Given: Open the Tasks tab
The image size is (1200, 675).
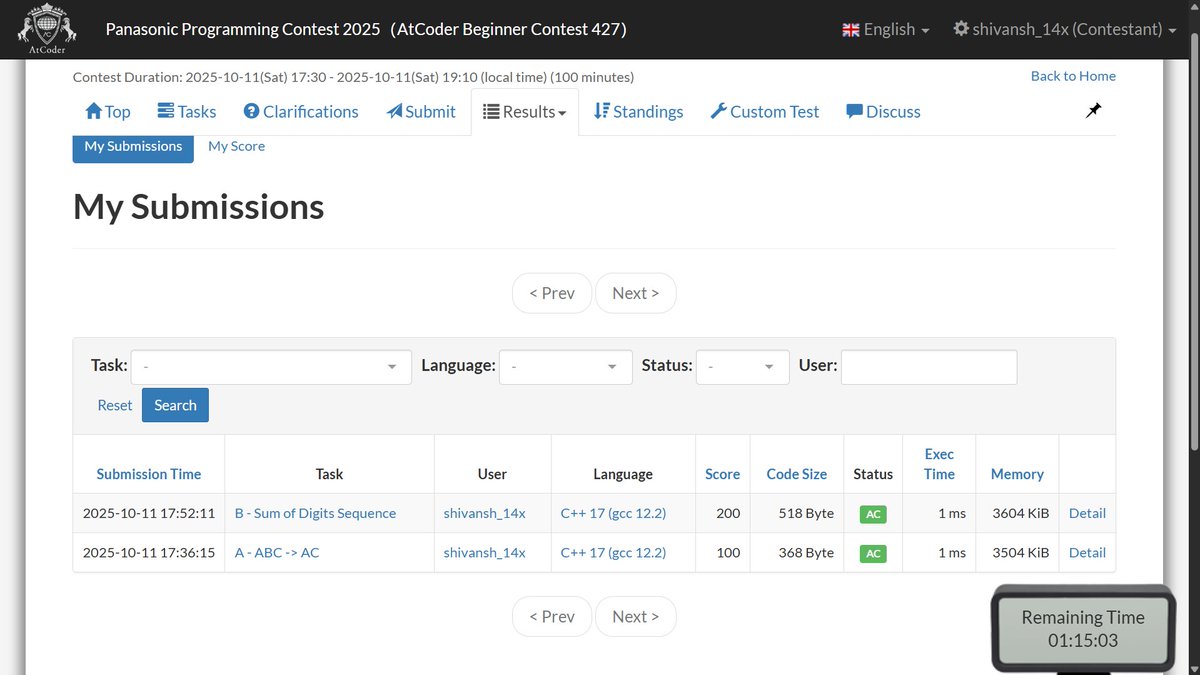Looking at the screenshot, I should pos(187,112).
